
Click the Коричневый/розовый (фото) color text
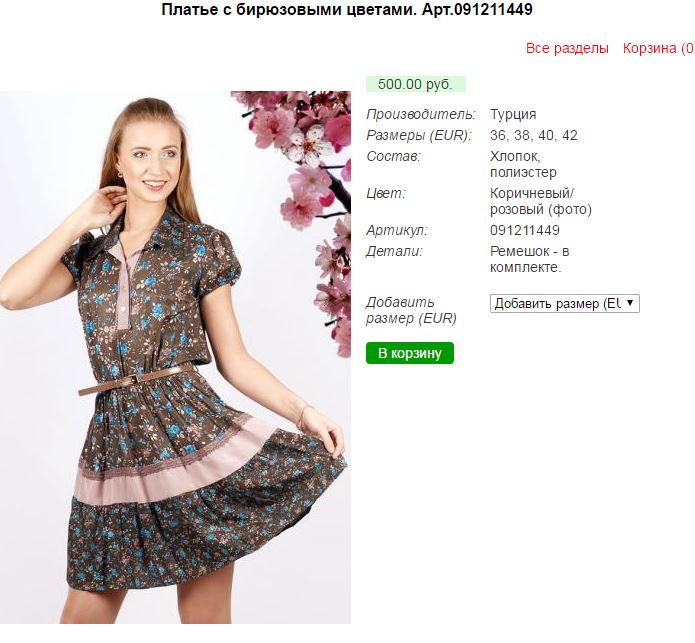coord(541,201)
